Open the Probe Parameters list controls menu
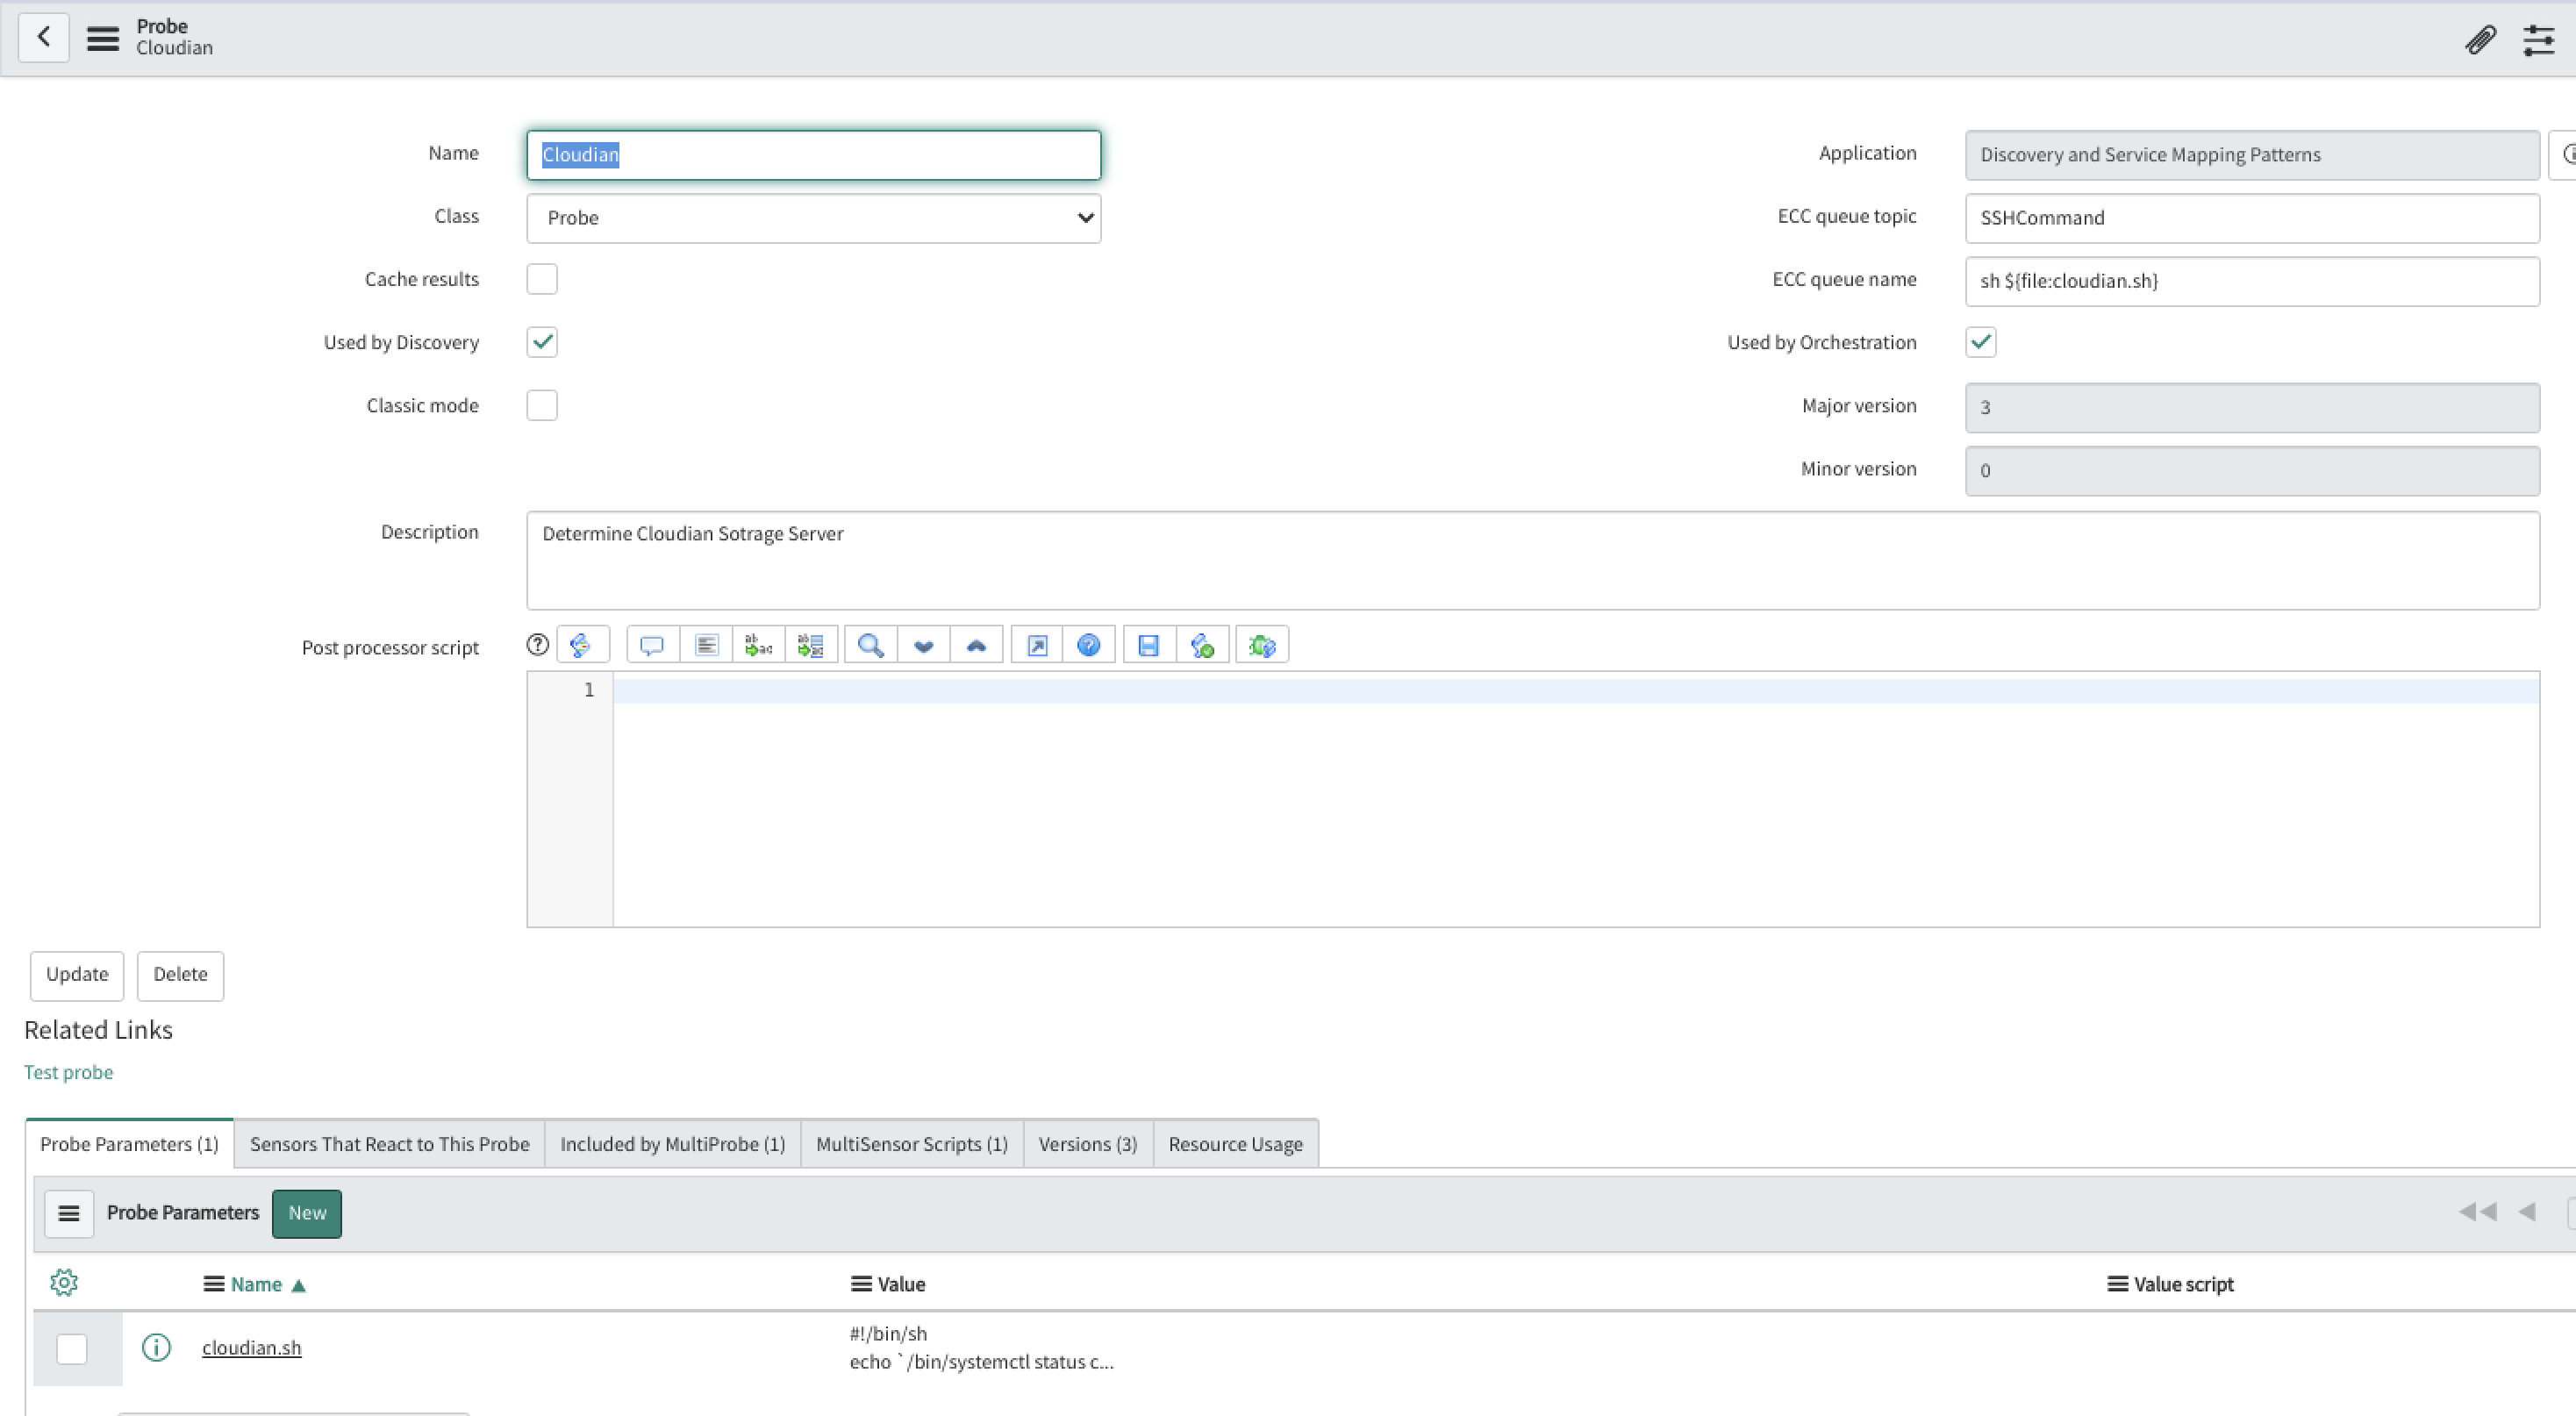Image resolution: width=2576 pixels, height=1416 pixels. coord(69,1214)
